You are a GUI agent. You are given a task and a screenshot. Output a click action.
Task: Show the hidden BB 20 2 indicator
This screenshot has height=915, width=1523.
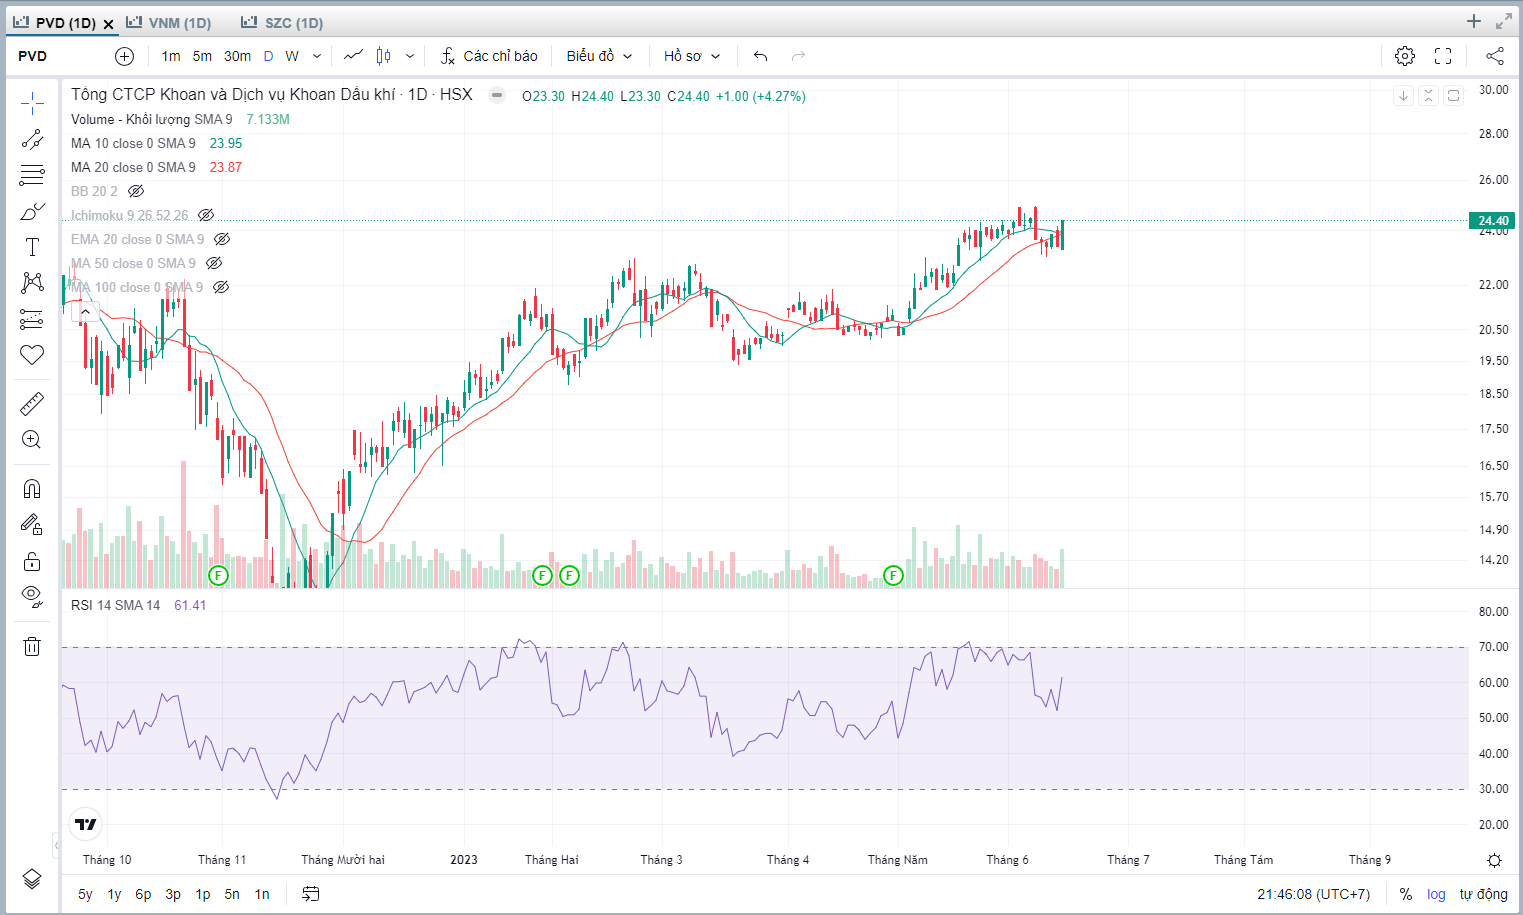[x=136, y=191]
